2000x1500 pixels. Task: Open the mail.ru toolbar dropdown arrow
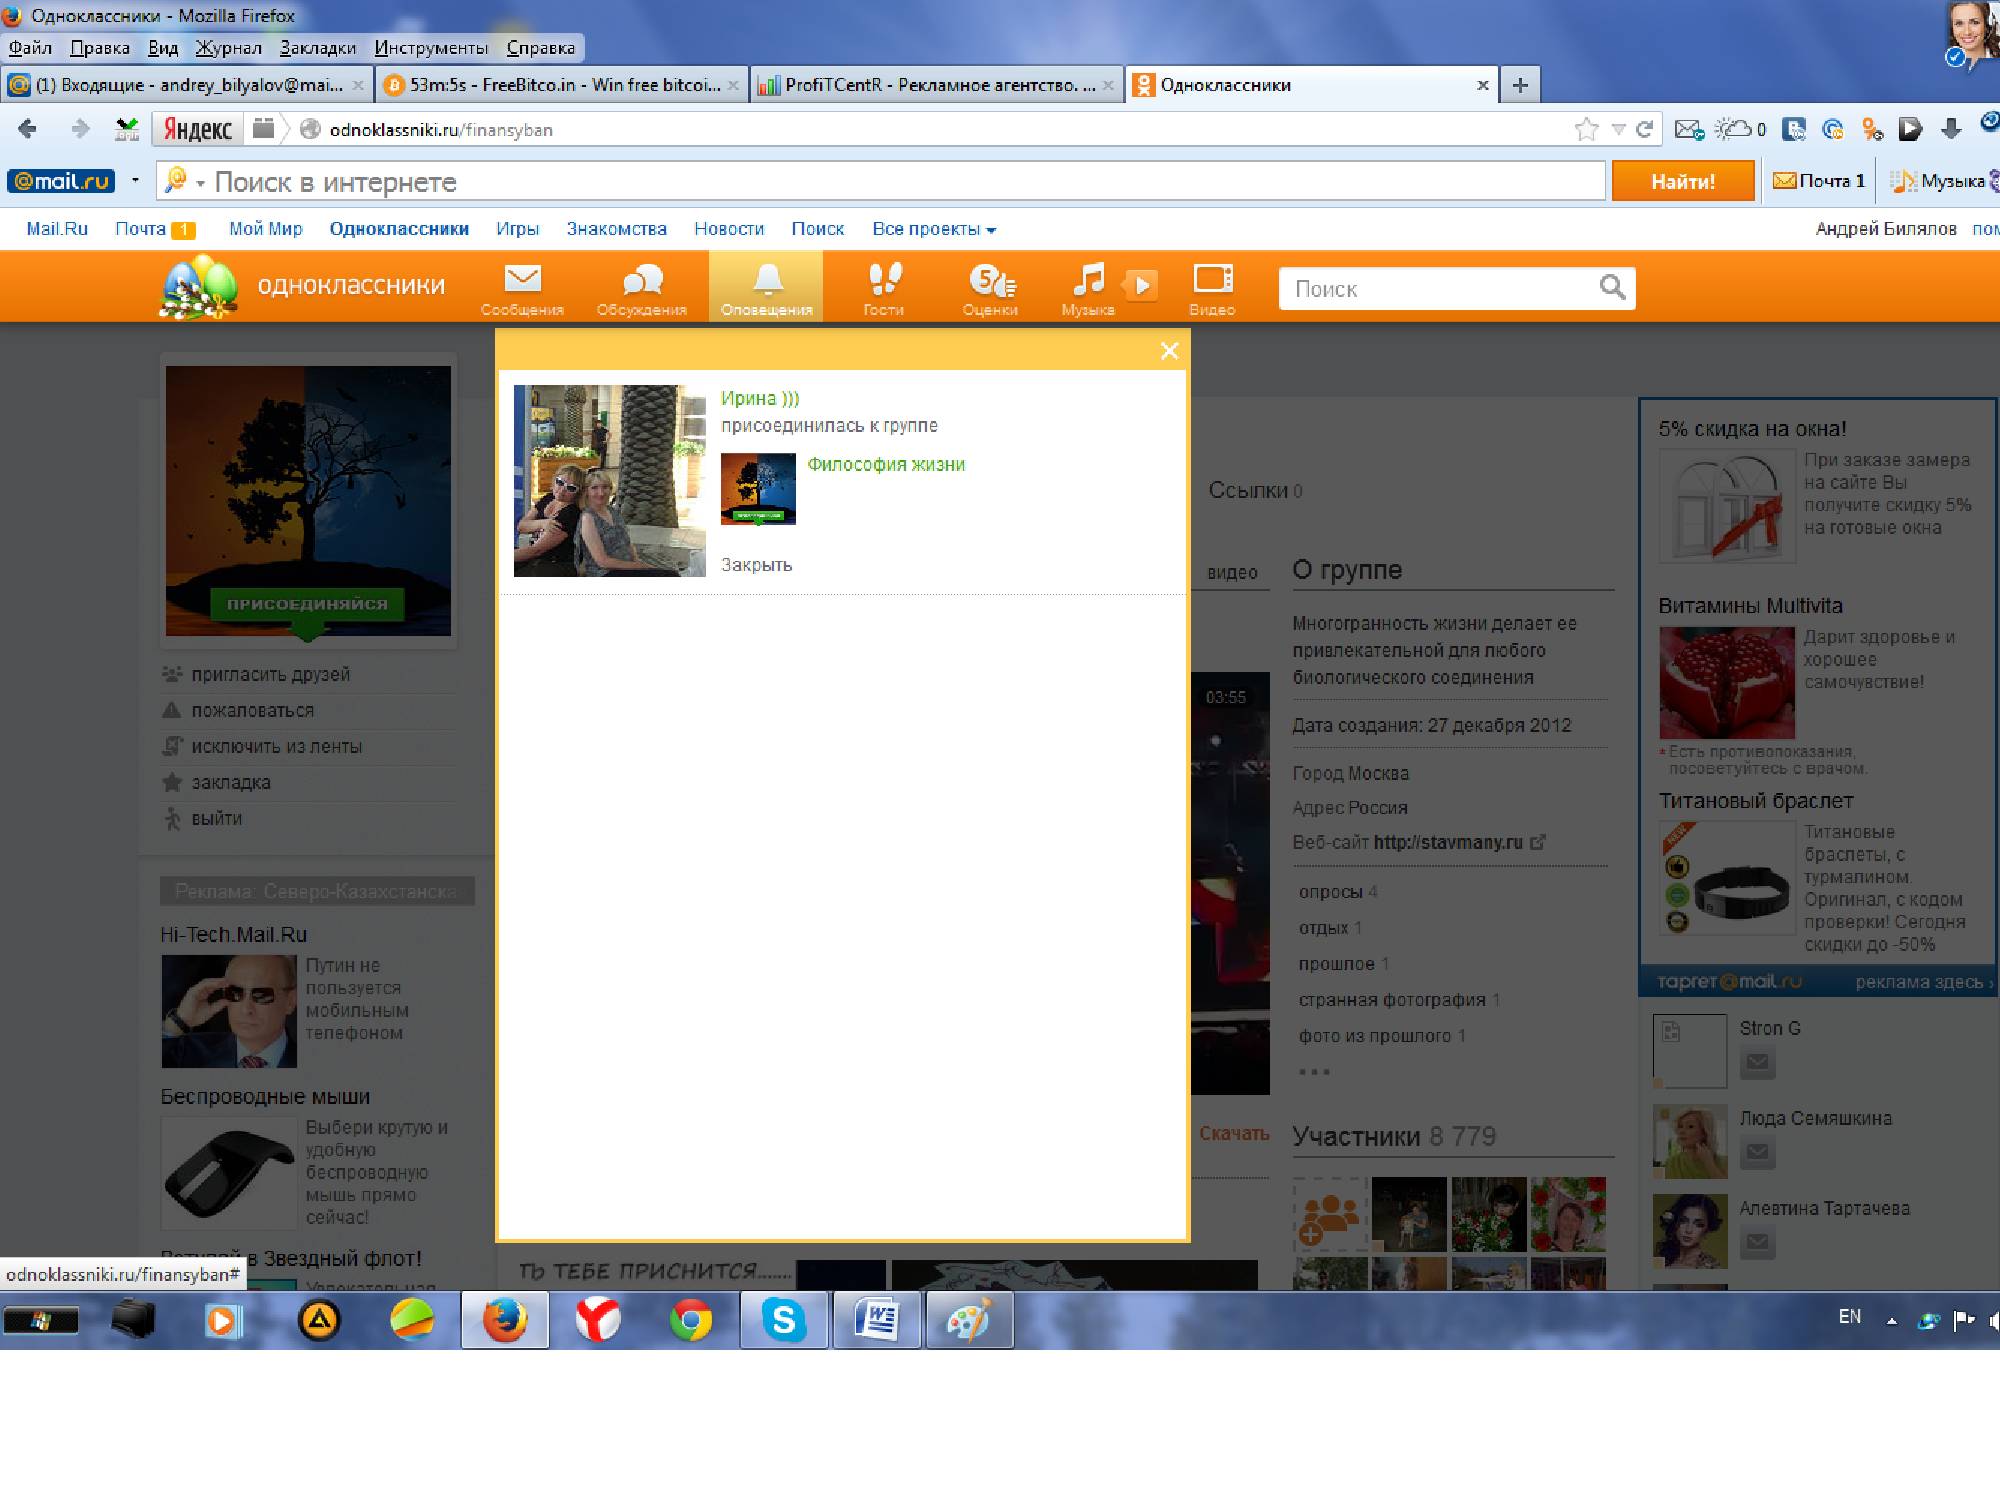[x=135, y=181]
